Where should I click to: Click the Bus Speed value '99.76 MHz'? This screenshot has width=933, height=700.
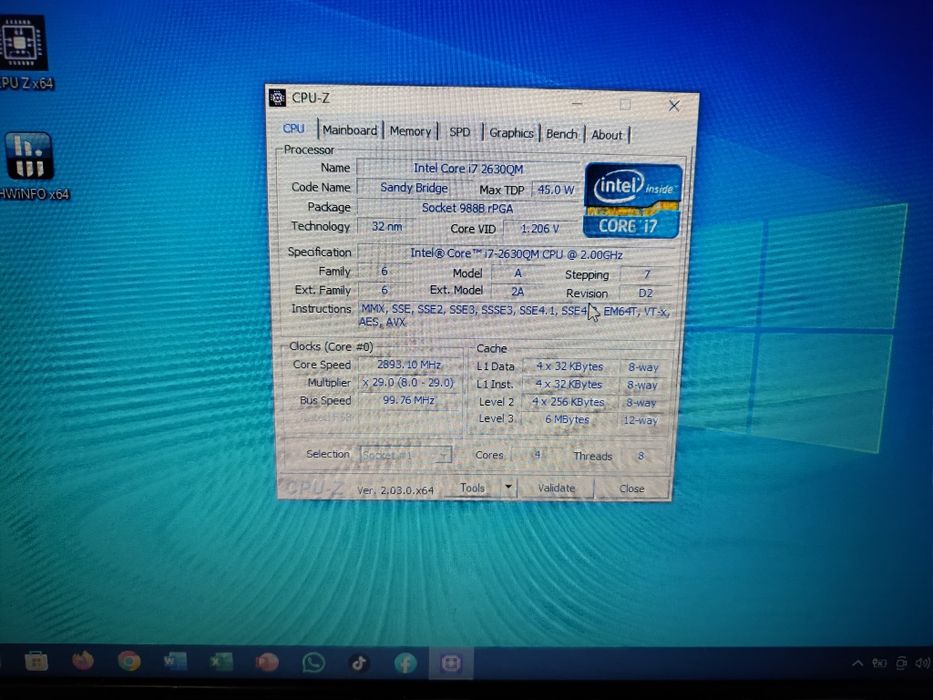click(409, 400)
